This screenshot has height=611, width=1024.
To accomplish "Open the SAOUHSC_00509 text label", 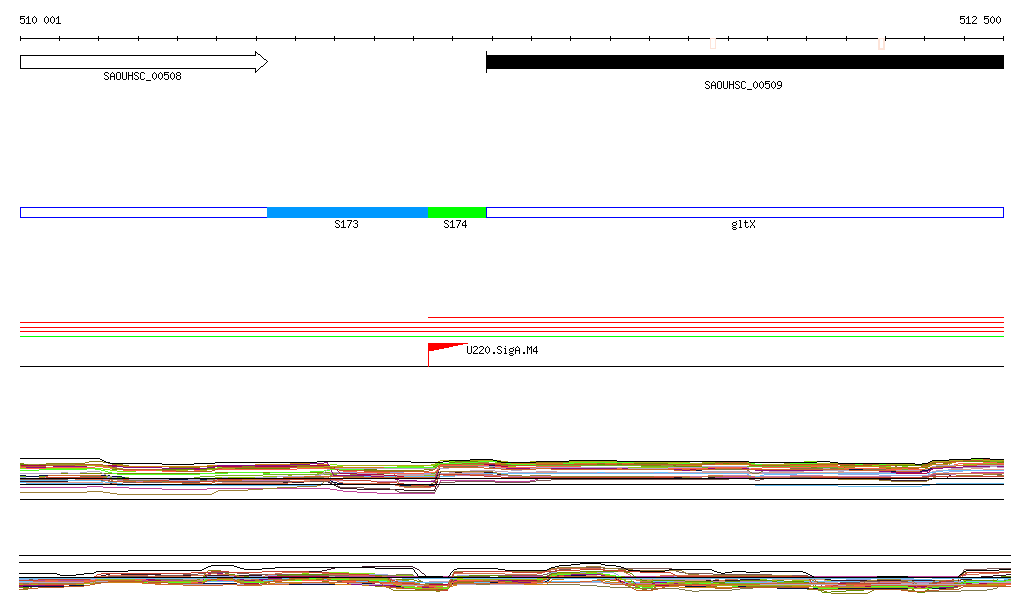I will (x=743, y=85).
